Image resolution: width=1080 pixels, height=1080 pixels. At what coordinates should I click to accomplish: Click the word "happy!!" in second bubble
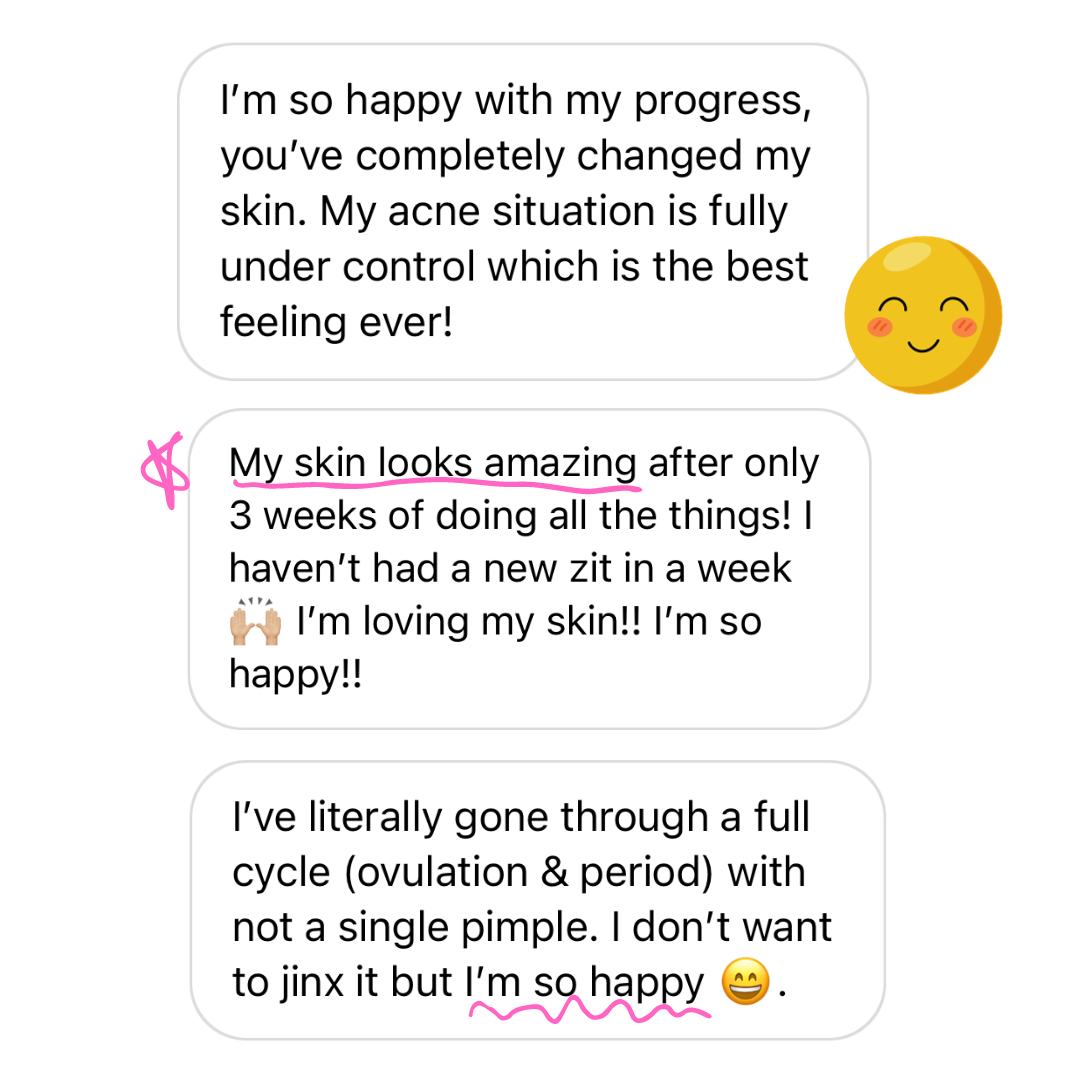[295, 674]
